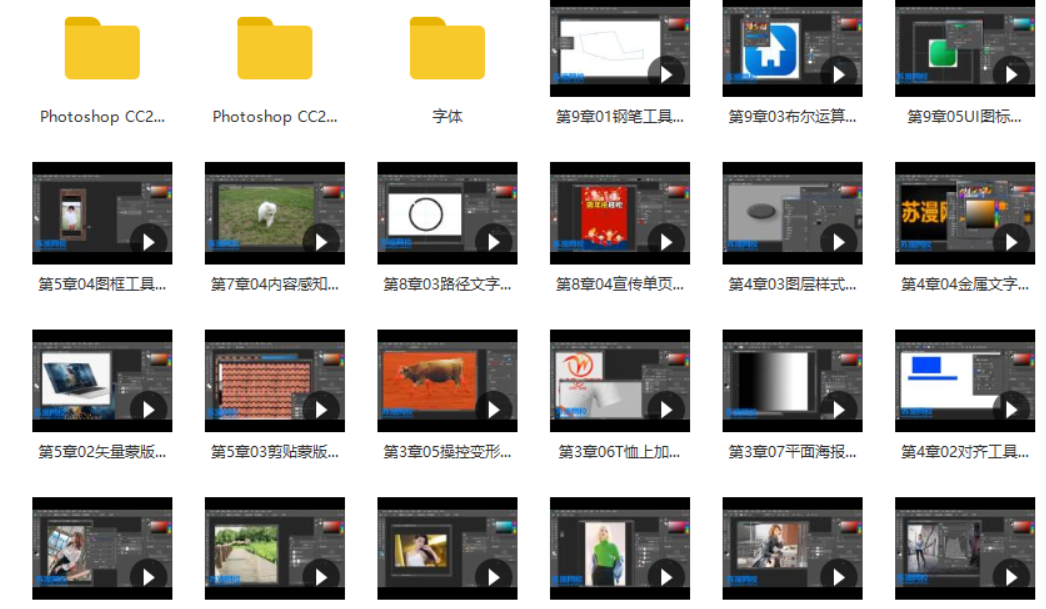Play button on 第5章03剪贴蒙版 video
This screenshot has width=1046, height=609.
pos(321,409)
